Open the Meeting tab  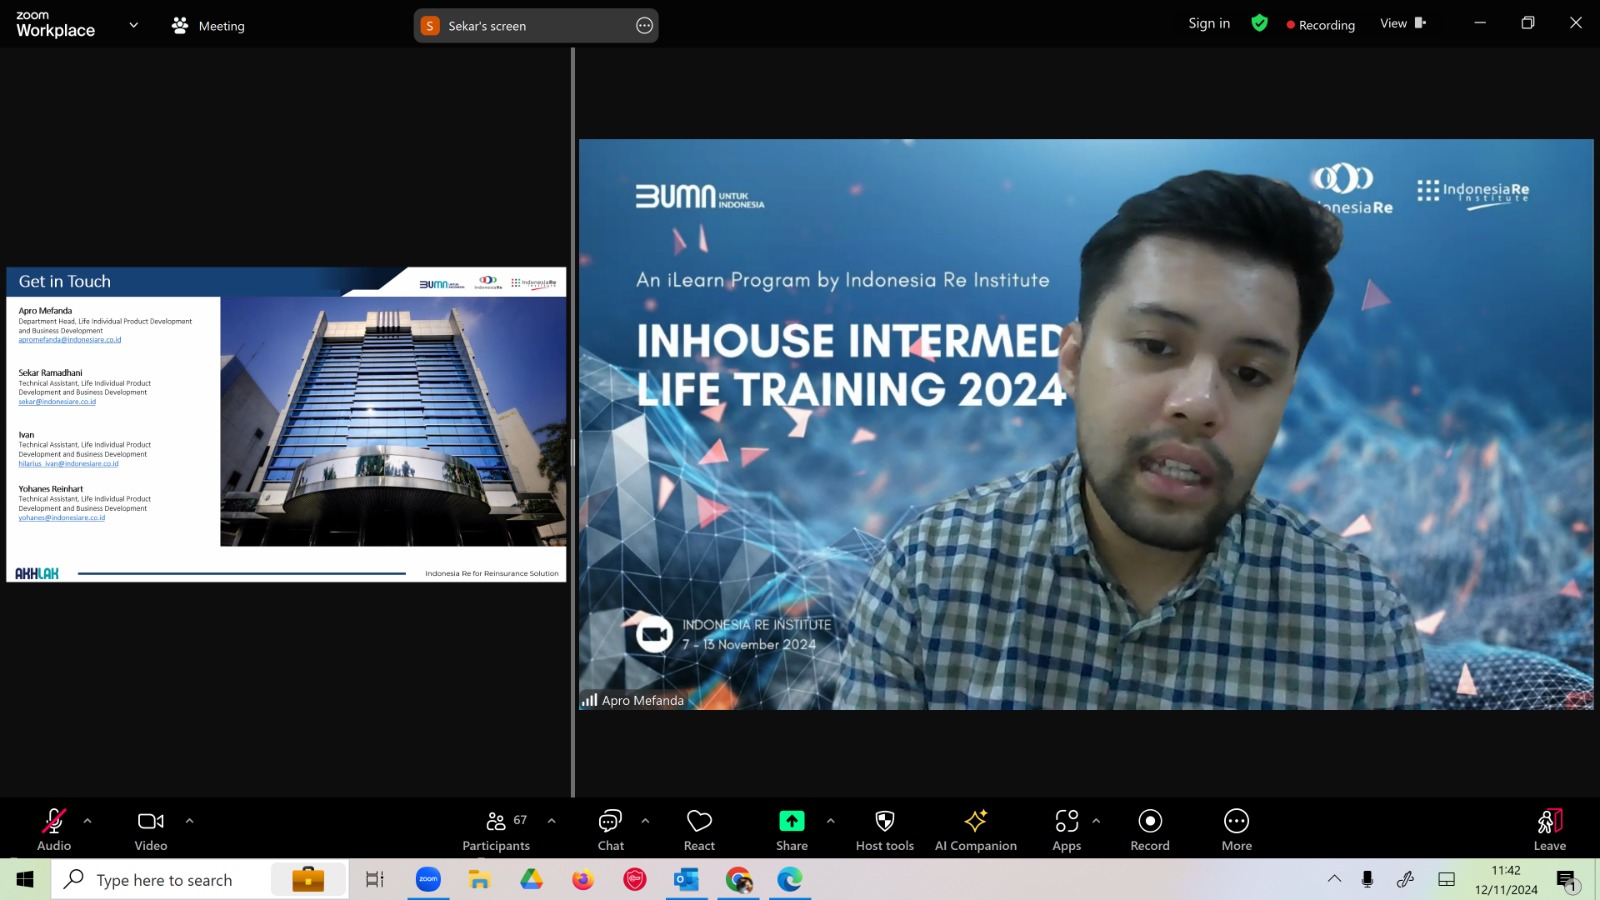coord(208,26)
